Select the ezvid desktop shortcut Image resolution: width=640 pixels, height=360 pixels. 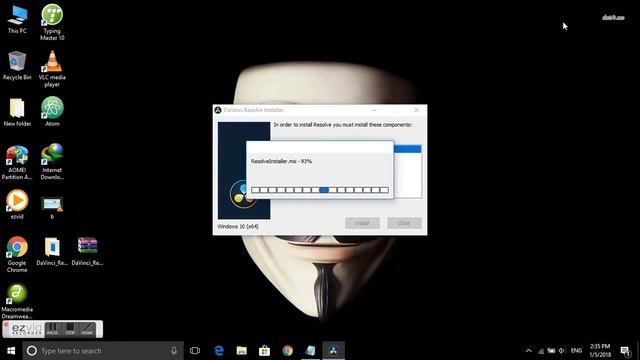[17, 204]
